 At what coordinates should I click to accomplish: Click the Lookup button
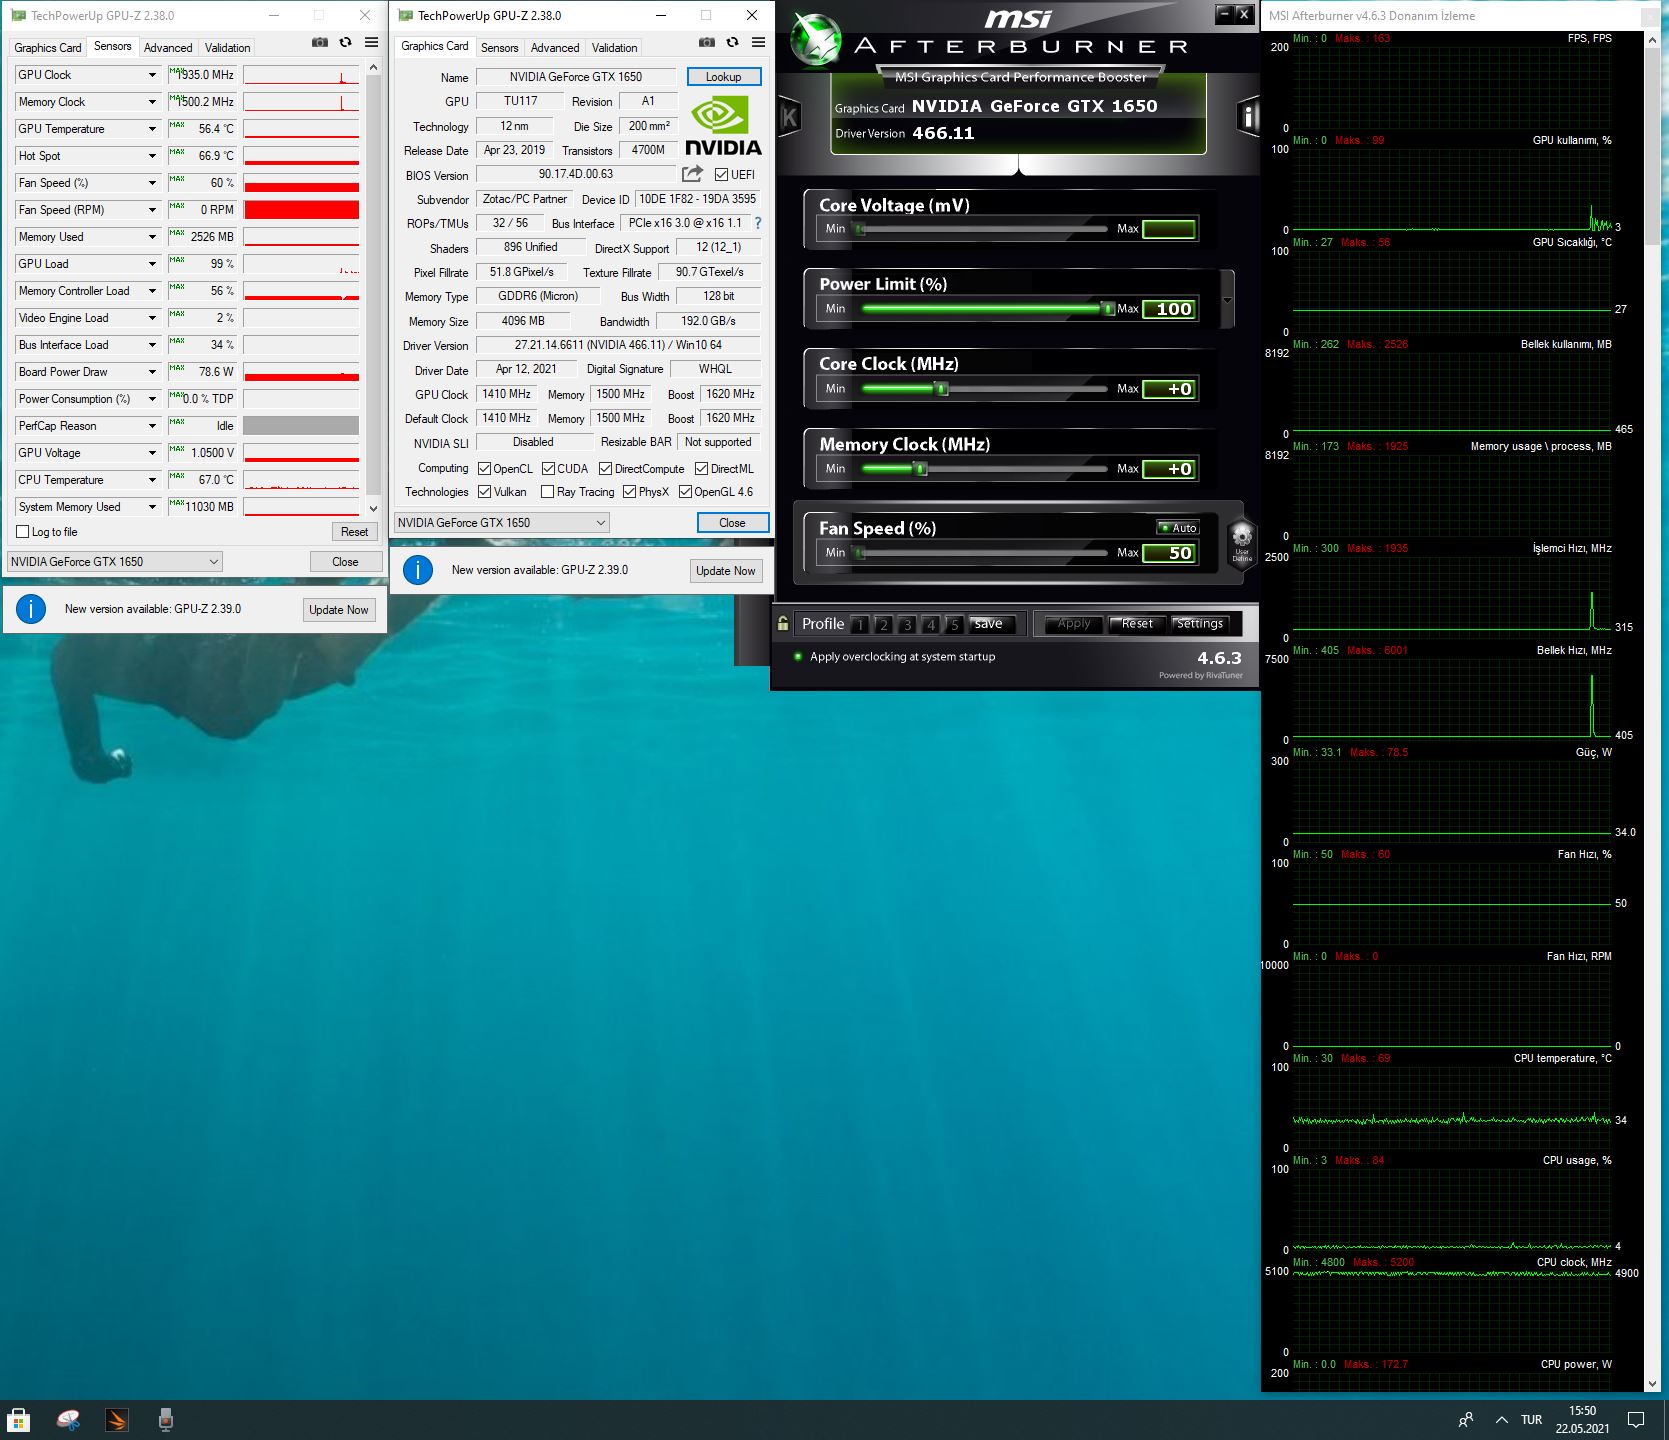[x=724, y=76]
